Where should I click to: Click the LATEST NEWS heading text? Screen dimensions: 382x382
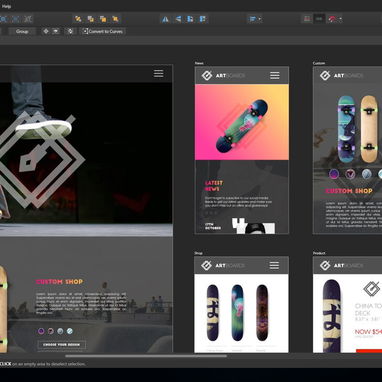point(214,186)
